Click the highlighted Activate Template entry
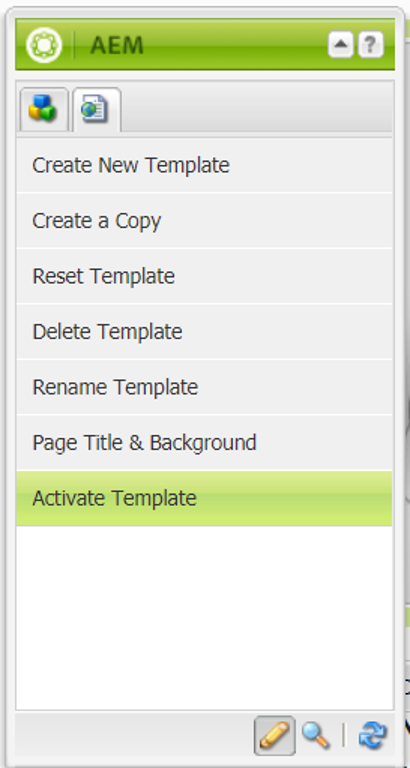The height and width of the screenshot is (768, 410). [204, 498]
